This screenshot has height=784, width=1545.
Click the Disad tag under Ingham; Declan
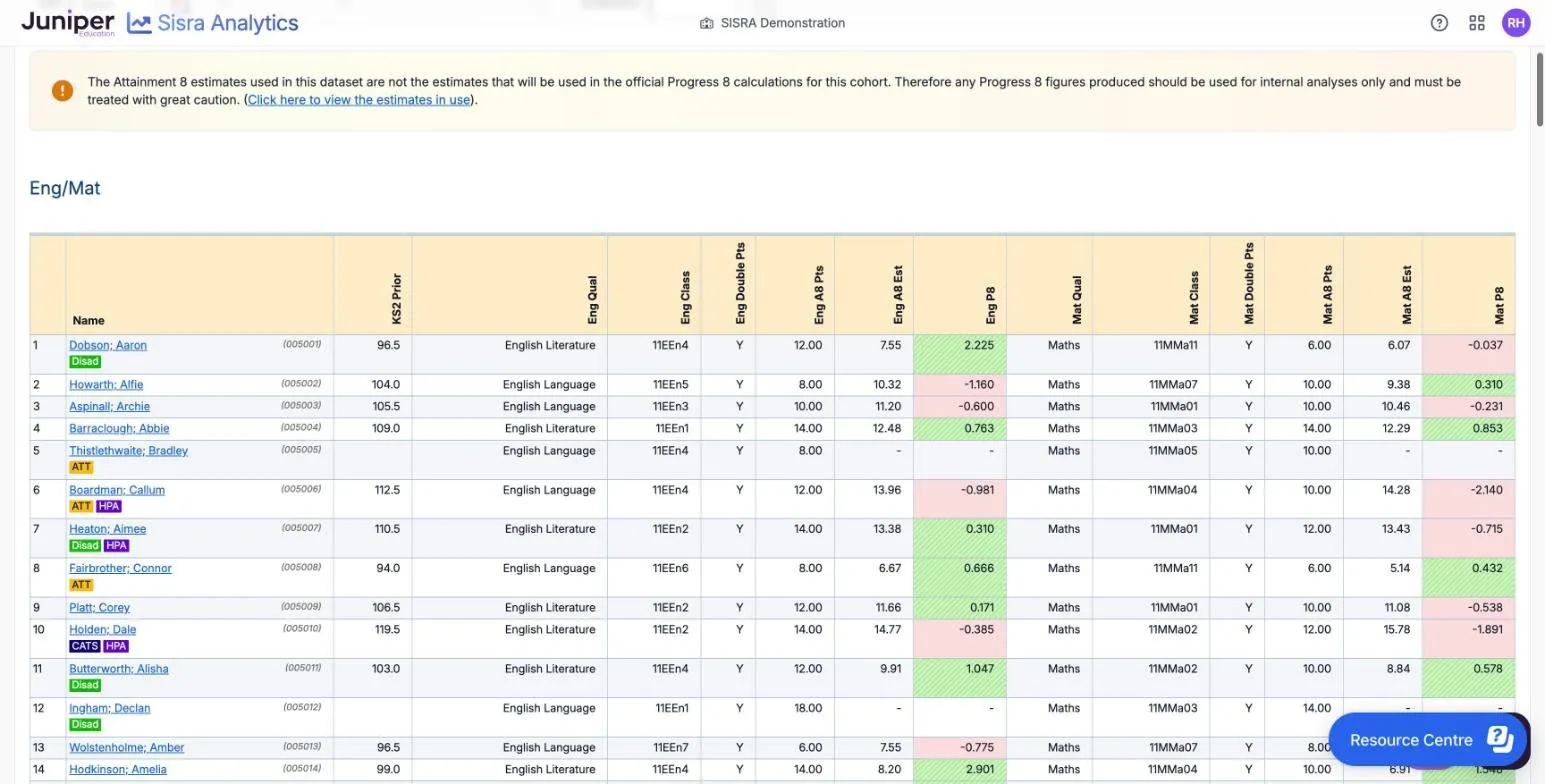[x=85, y=724]
